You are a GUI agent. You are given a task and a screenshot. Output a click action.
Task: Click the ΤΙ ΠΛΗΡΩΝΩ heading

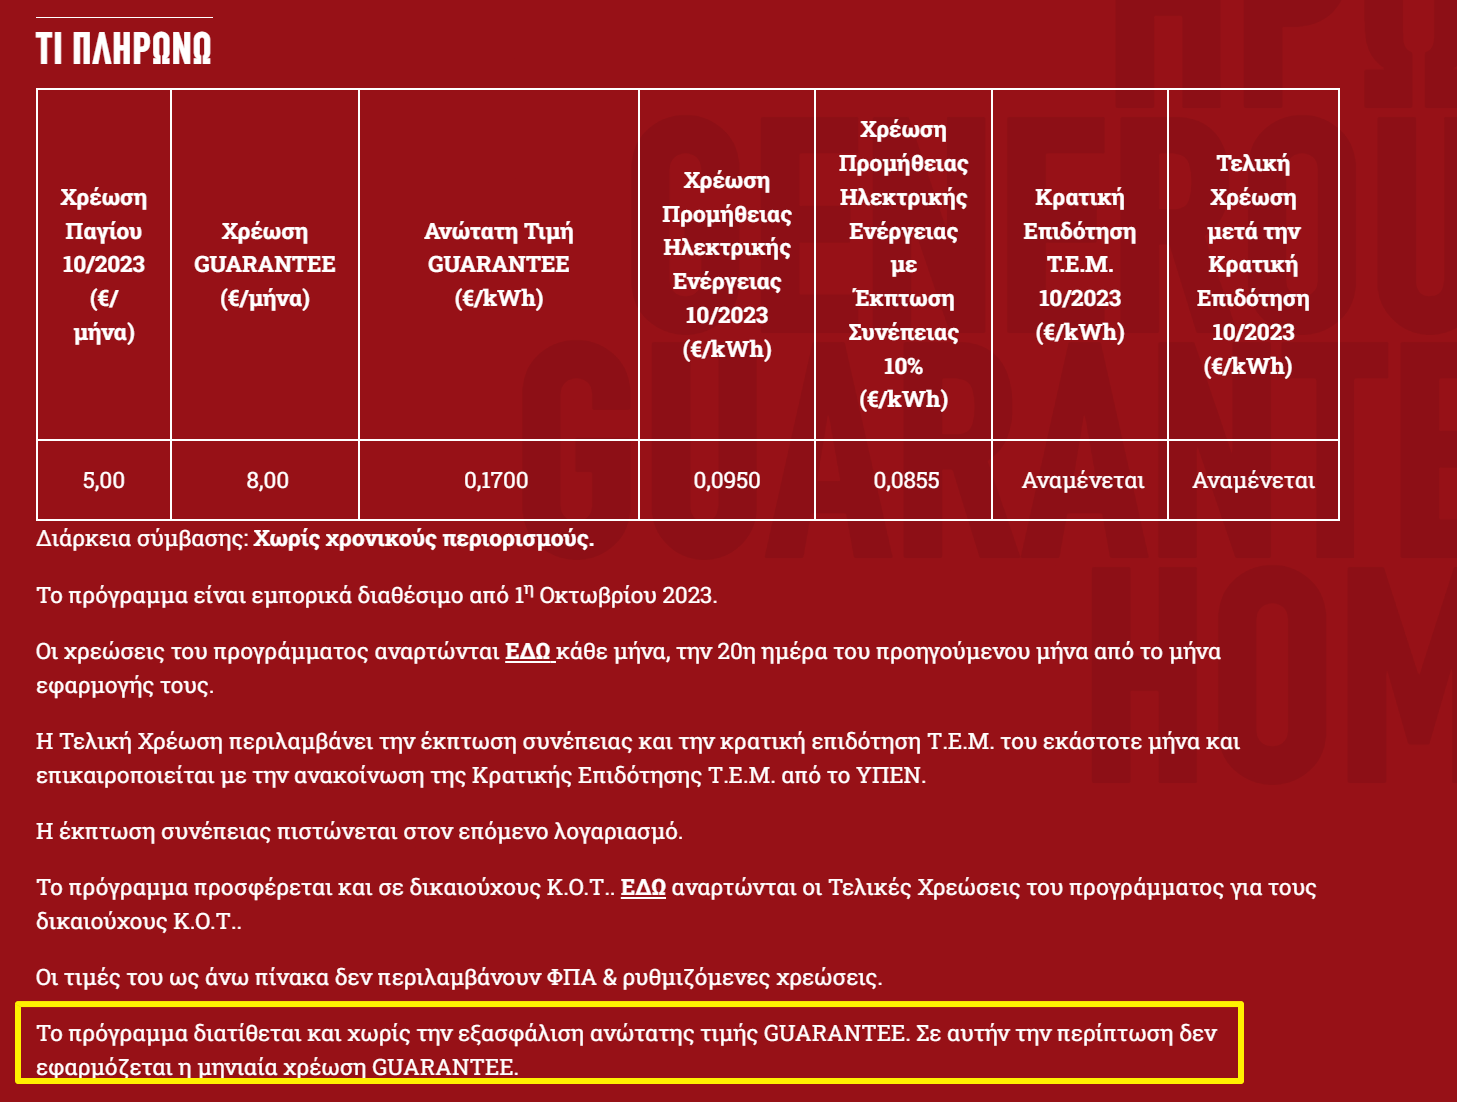(x=124, y=49)
